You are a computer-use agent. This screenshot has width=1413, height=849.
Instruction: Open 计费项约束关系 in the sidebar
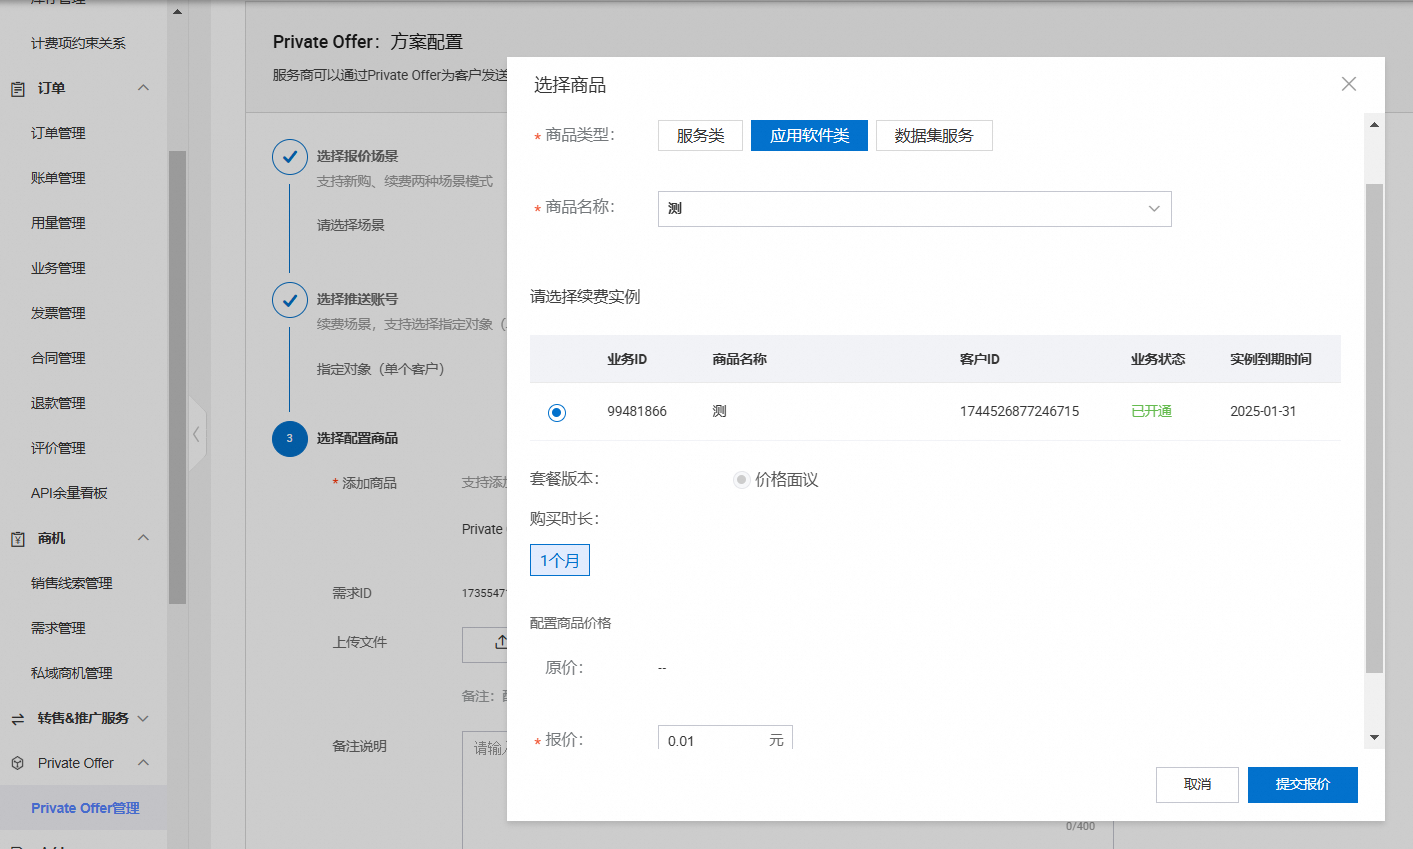coord(78,43)
